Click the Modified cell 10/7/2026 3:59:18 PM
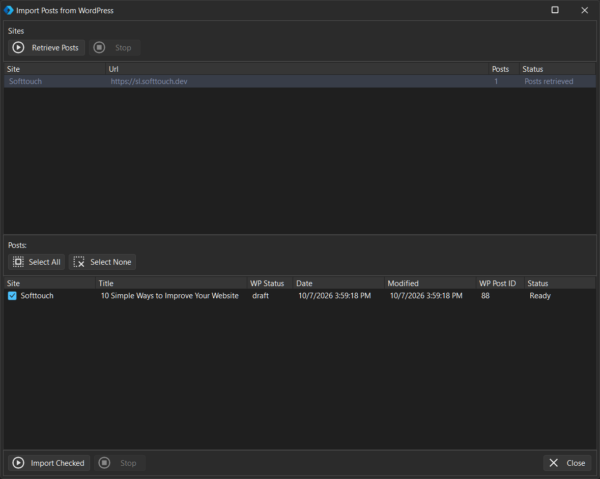This screenshot has height=479, width=600. pos(426,296)
